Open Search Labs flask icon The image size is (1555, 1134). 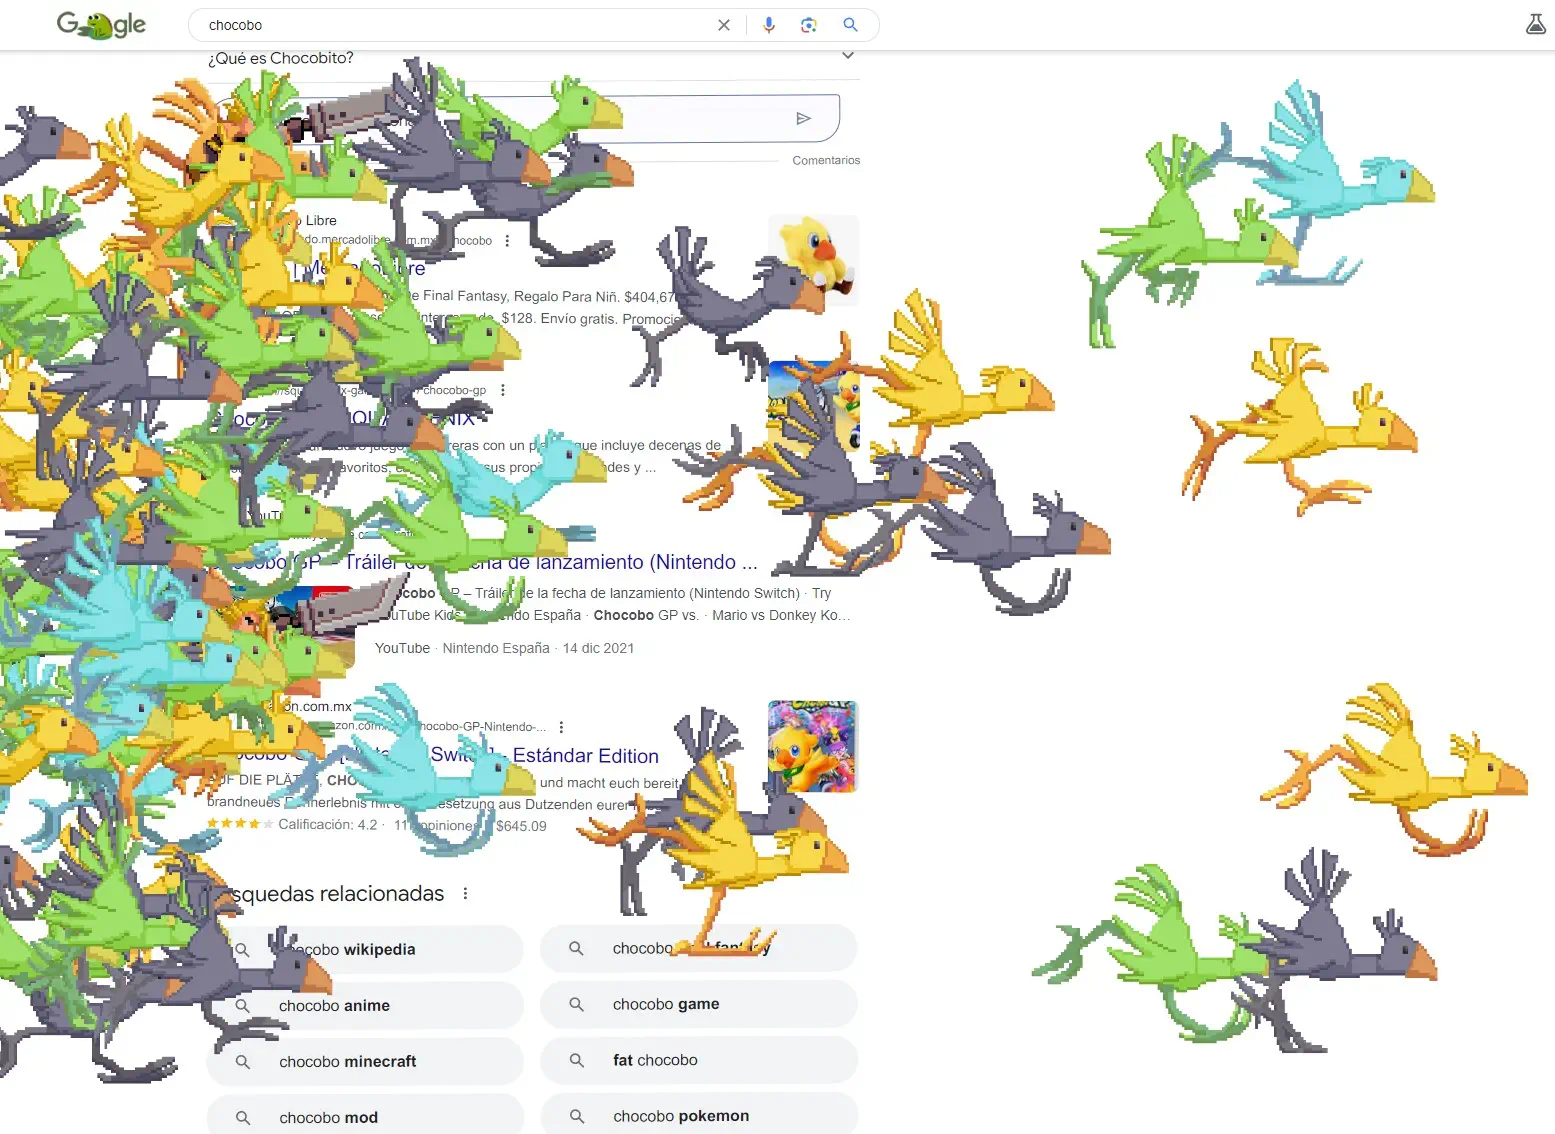point(1535,25)
